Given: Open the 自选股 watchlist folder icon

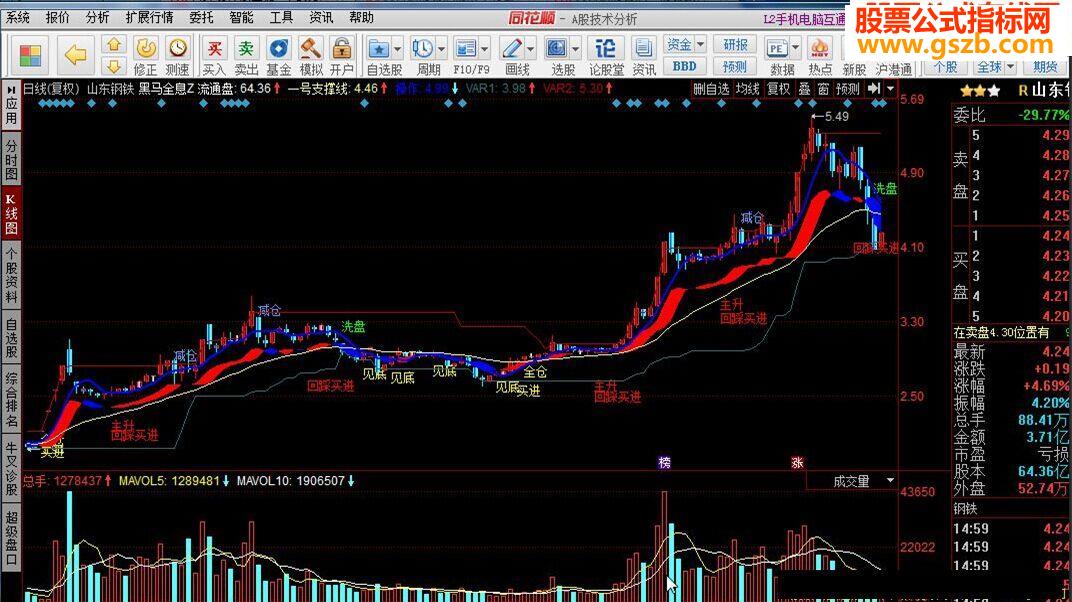Looking at the screenshot, I should click(x=379, y=49).
